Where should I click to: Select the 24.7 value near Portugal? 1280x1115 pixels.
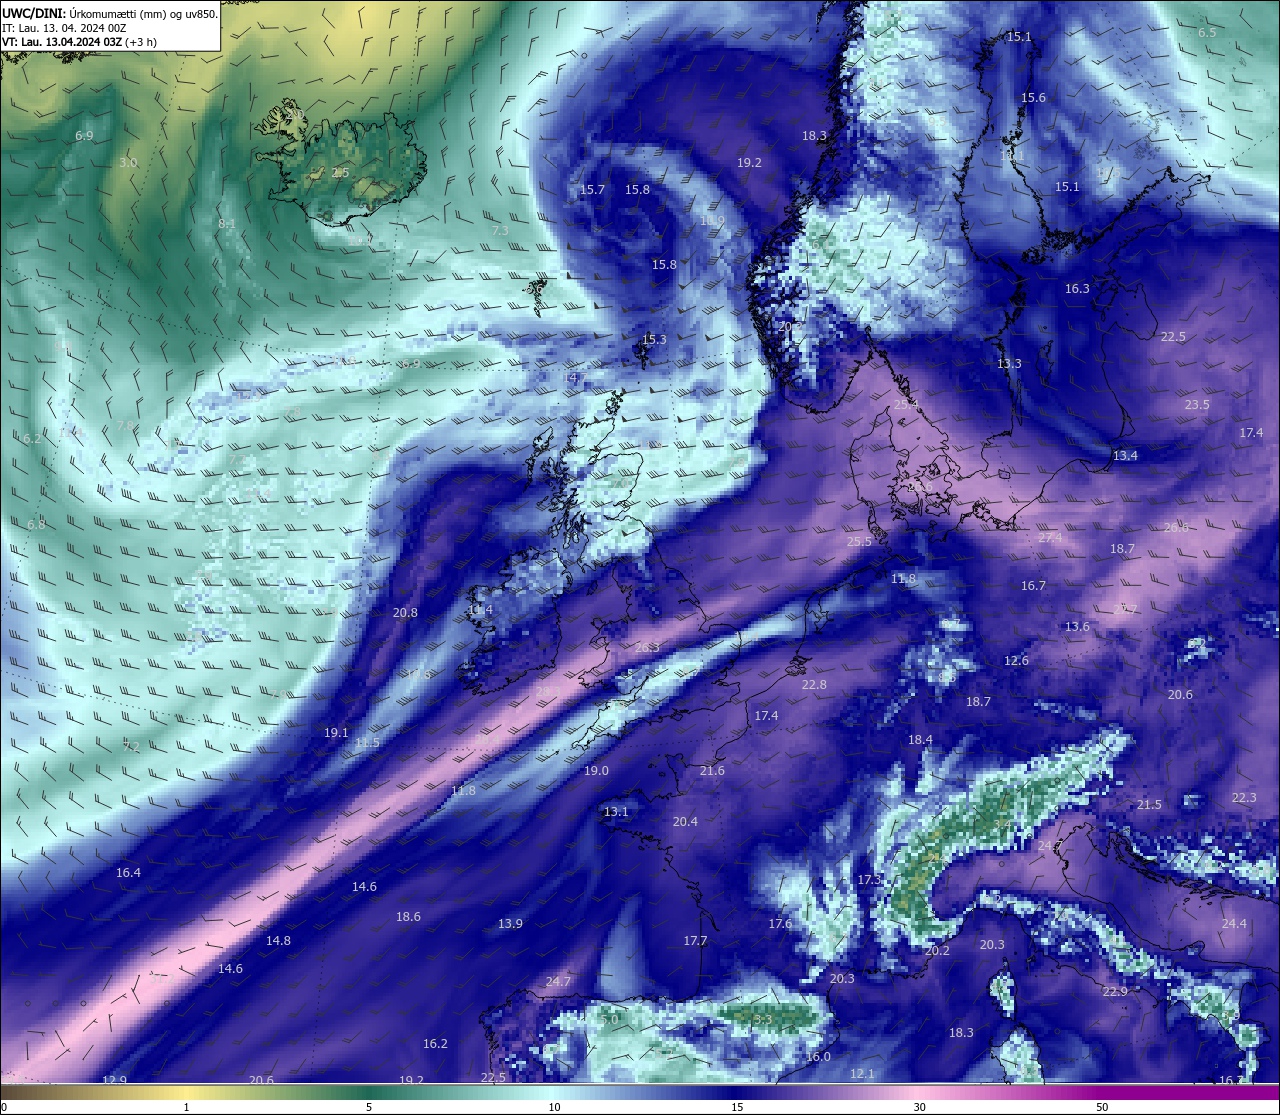tap(558, 982)
